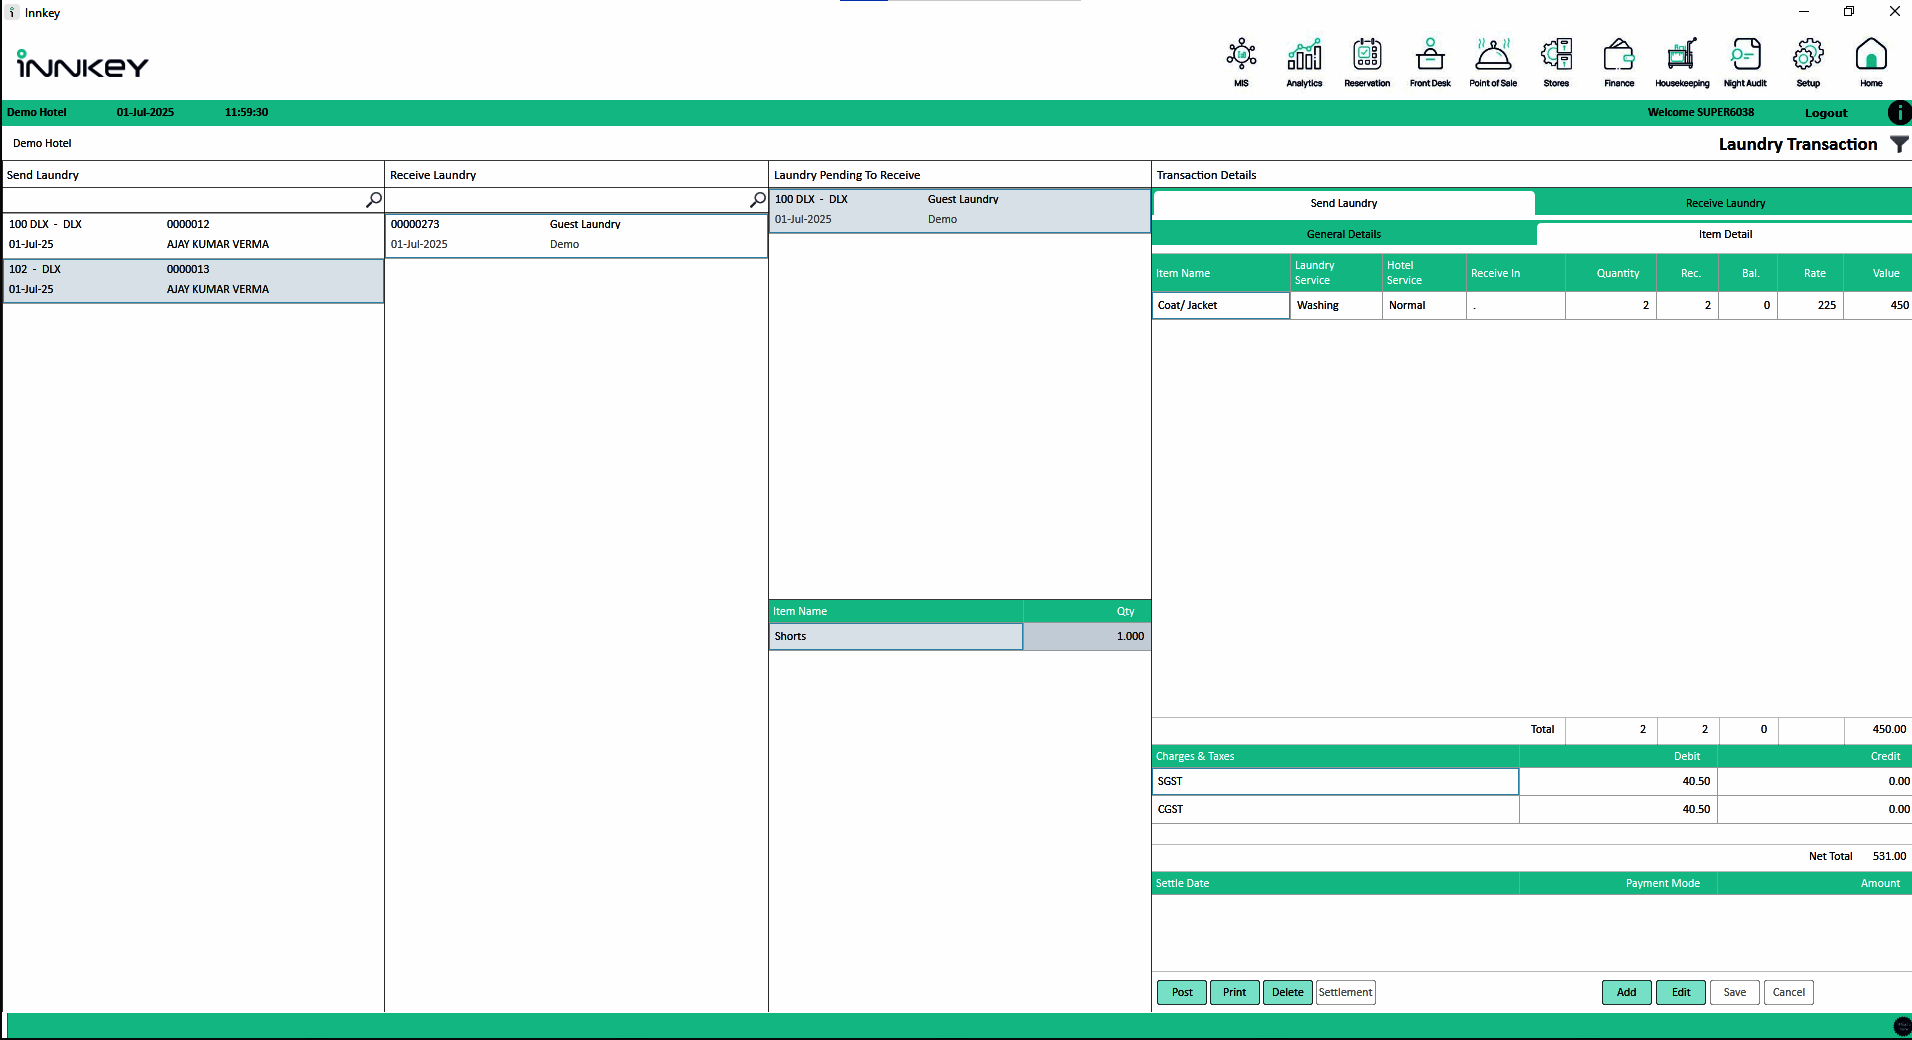1912x1040 pixels.
Task: Click the Innkey logo
Action: click(x=82, y=65)
